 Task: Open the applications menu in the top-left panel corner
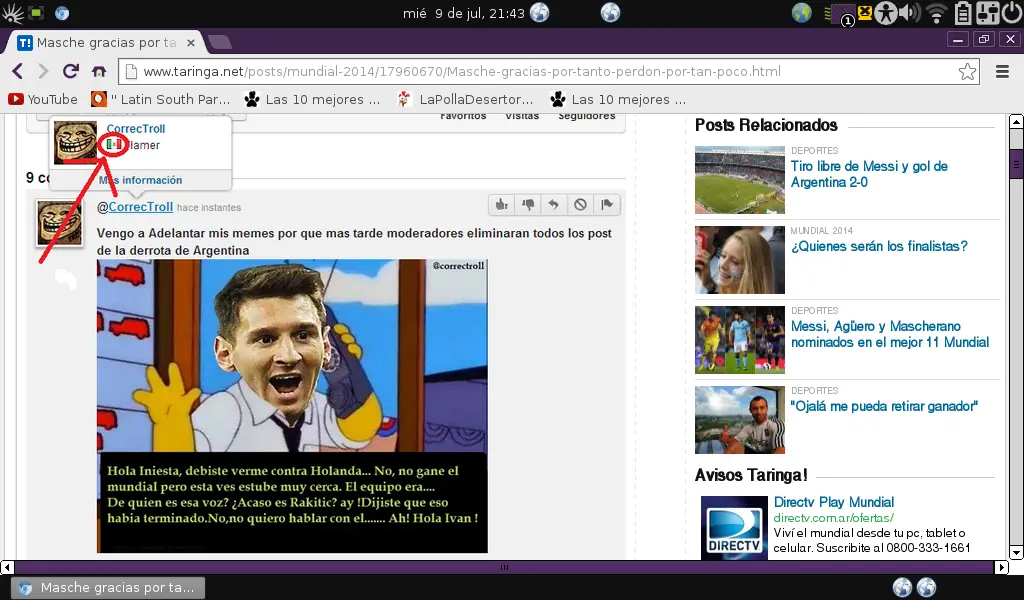click(12, 12)
